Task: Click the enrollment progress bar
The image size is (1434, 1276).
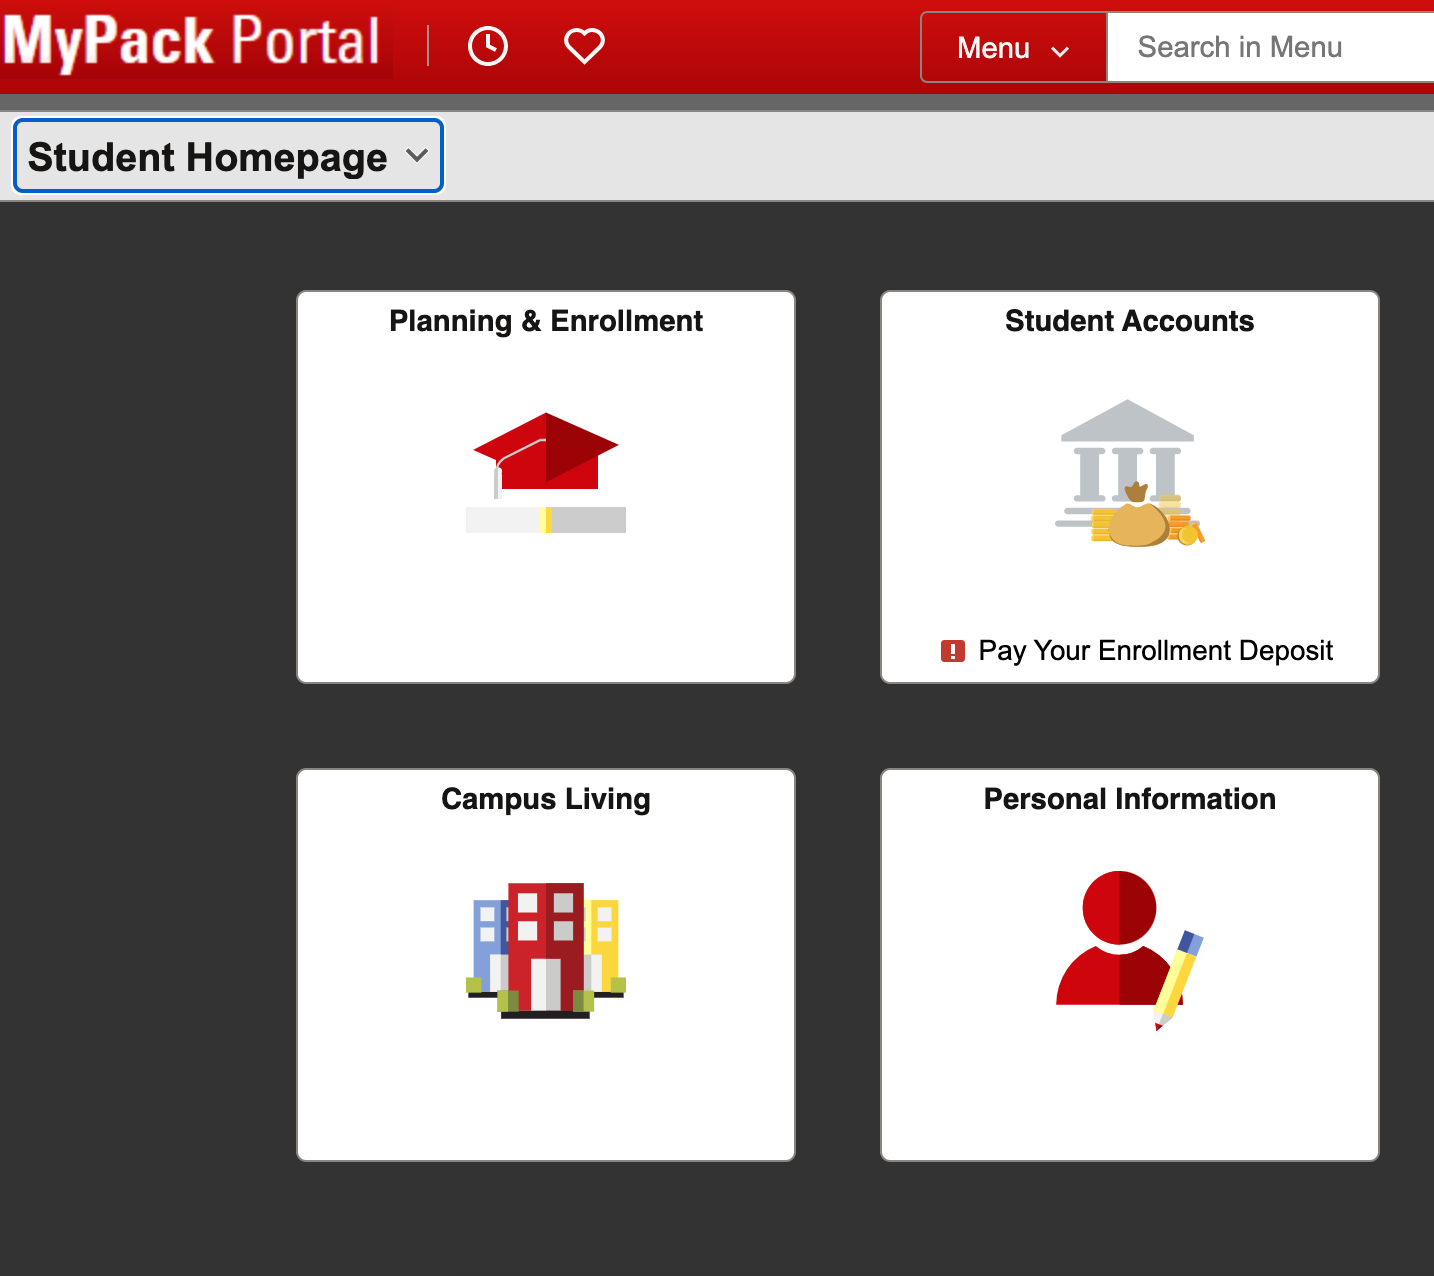Action: click(x=546, y=520)
